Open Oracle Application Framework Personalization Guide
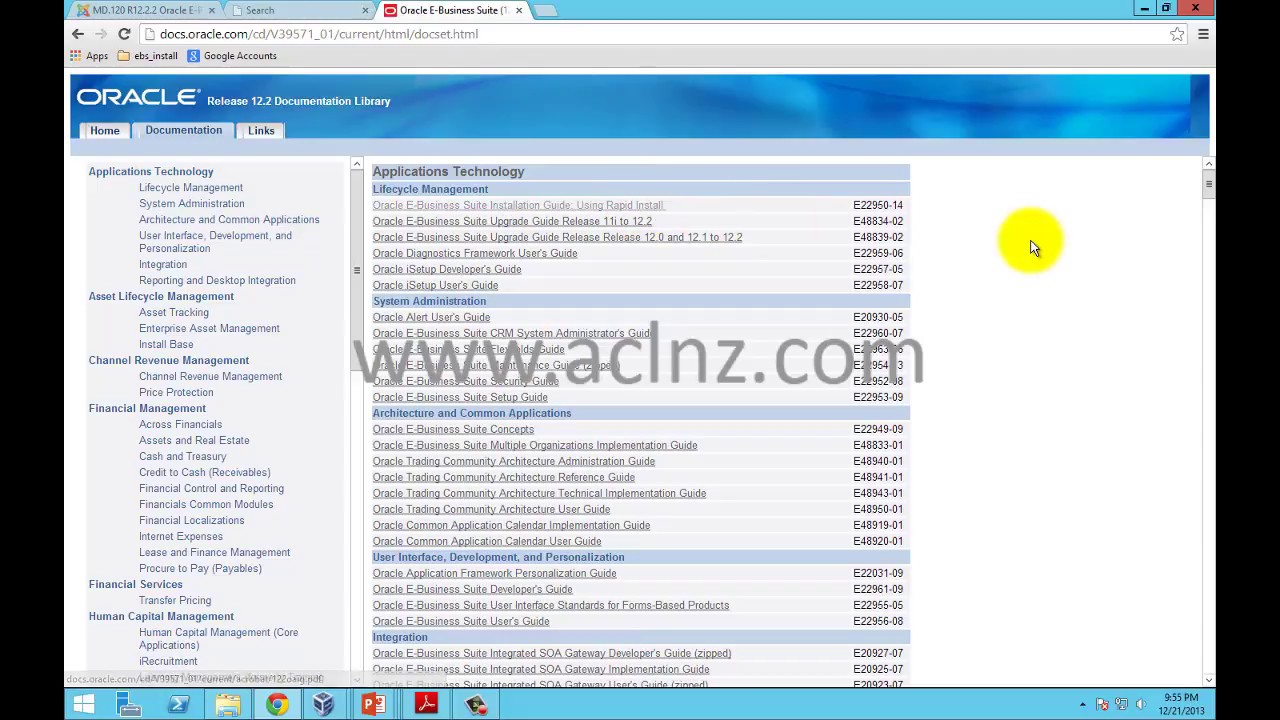 (494, 574)
